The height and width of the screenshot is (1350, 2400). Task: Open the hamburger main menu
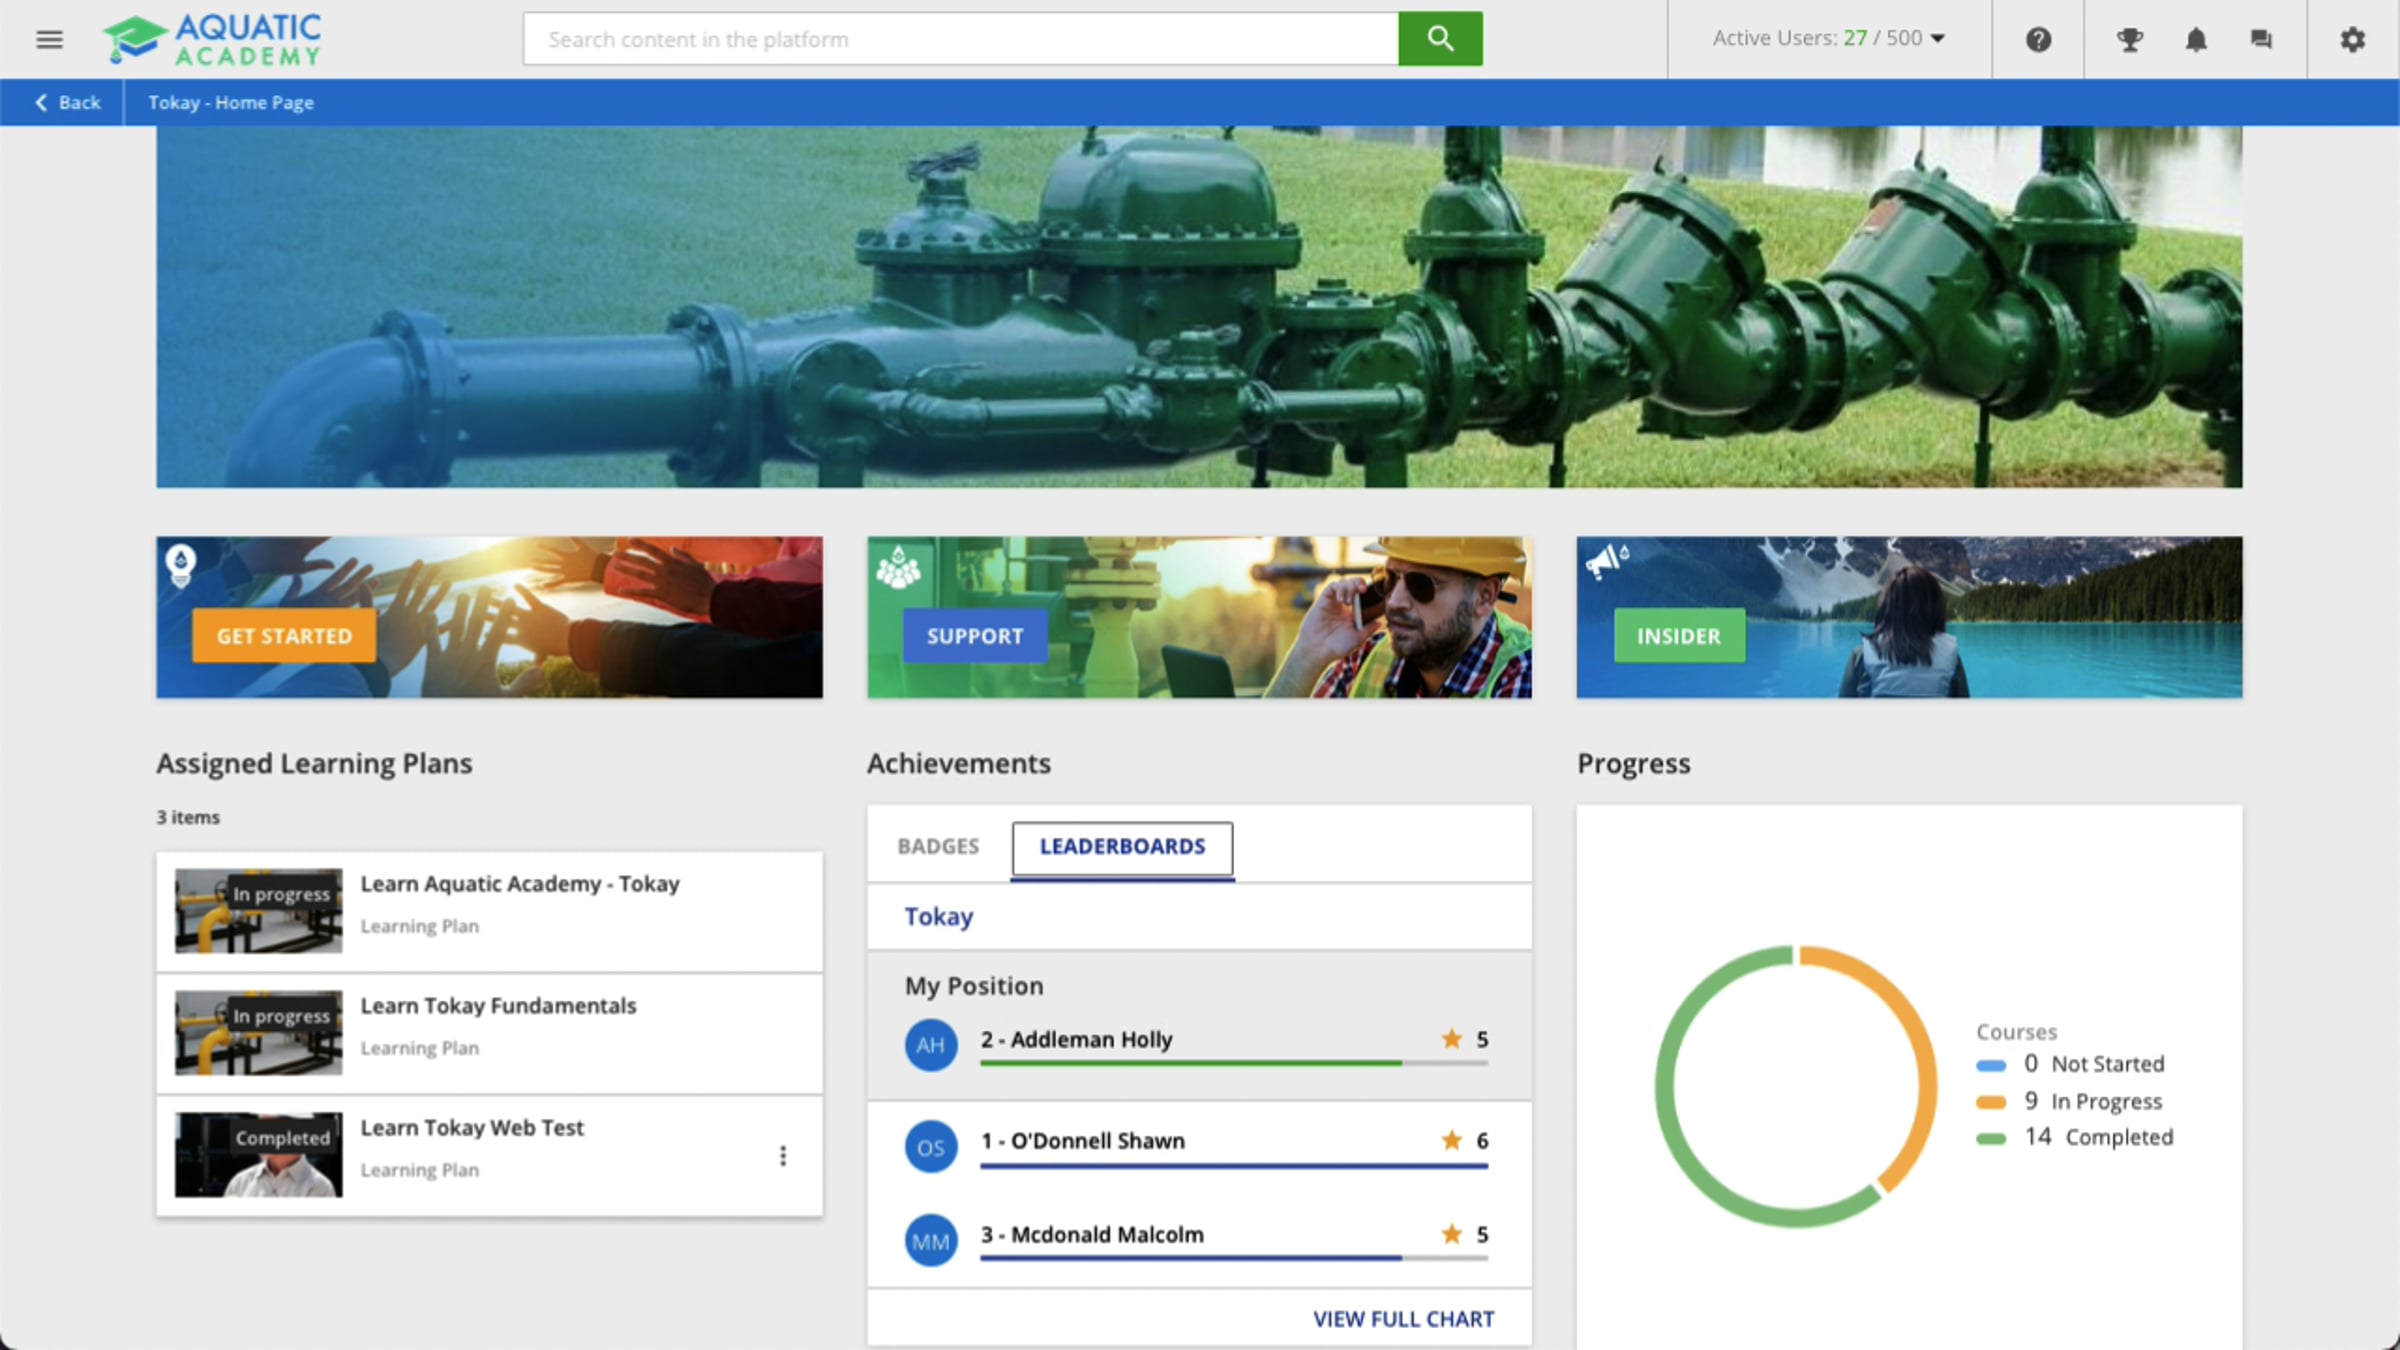[x=49, y=40]
